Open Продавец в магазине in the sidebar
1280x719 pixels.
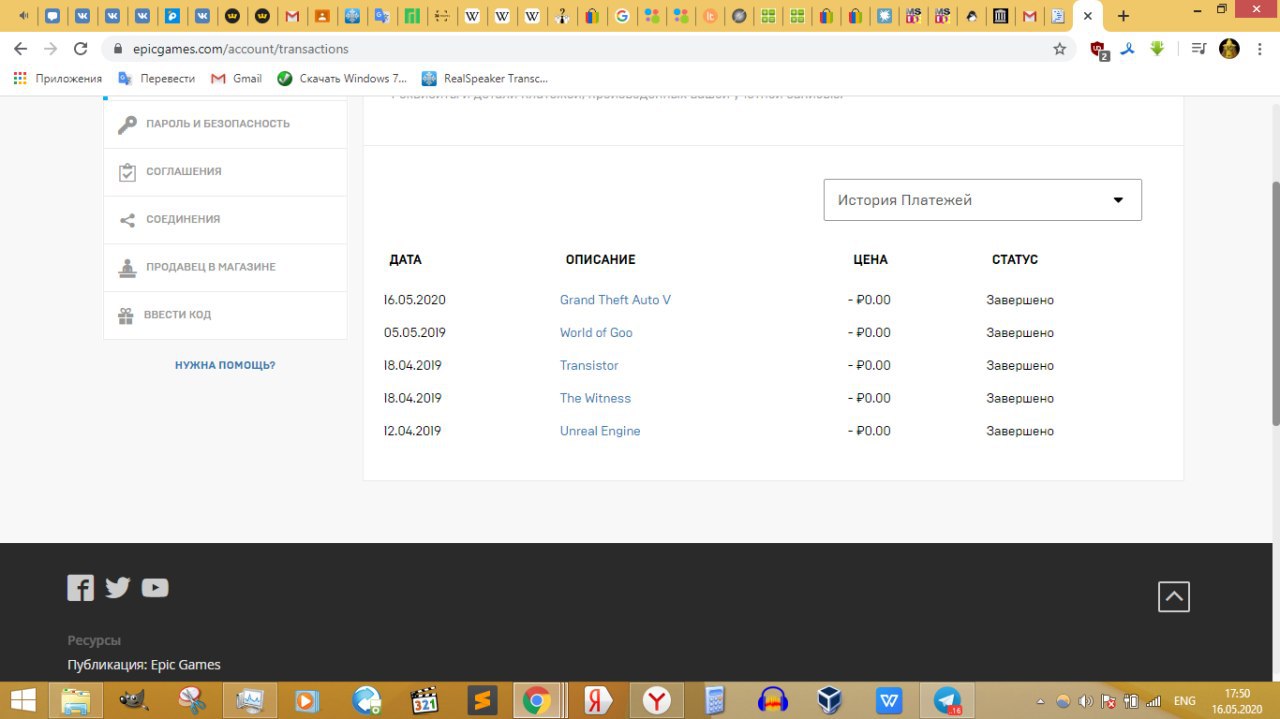point(225,268)
